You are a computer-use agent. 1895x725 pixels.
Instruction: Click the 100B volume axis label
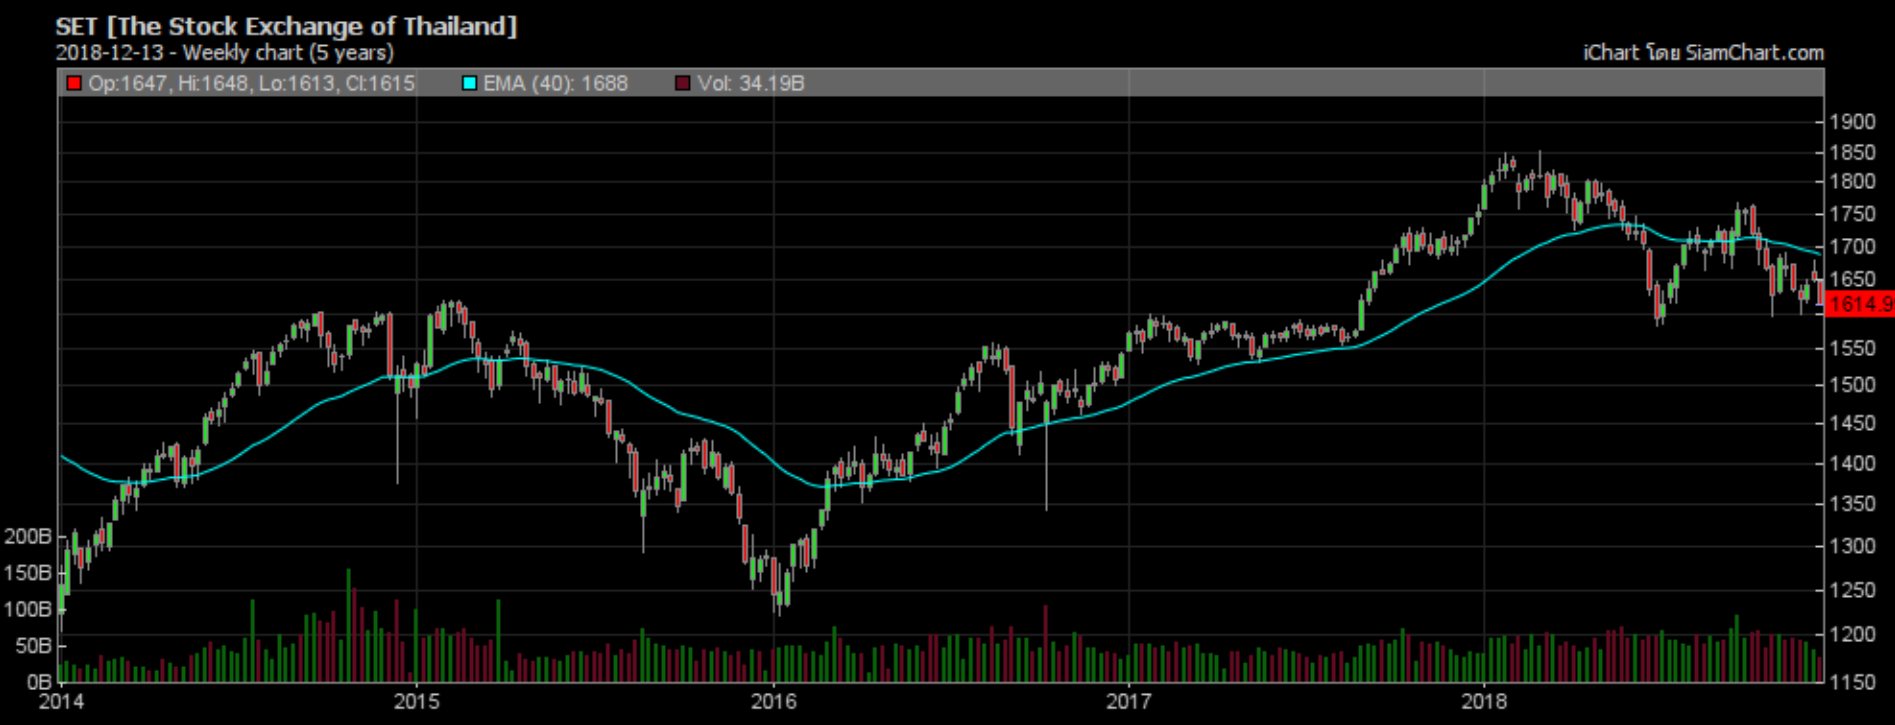pos(28,610)
